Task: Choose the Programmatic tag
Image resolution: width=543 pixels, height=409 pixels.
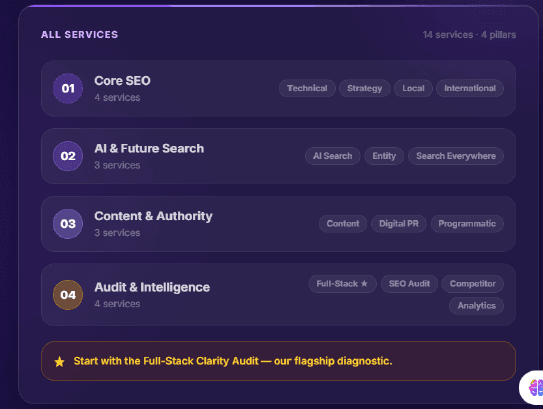Action: coord(467,224)
